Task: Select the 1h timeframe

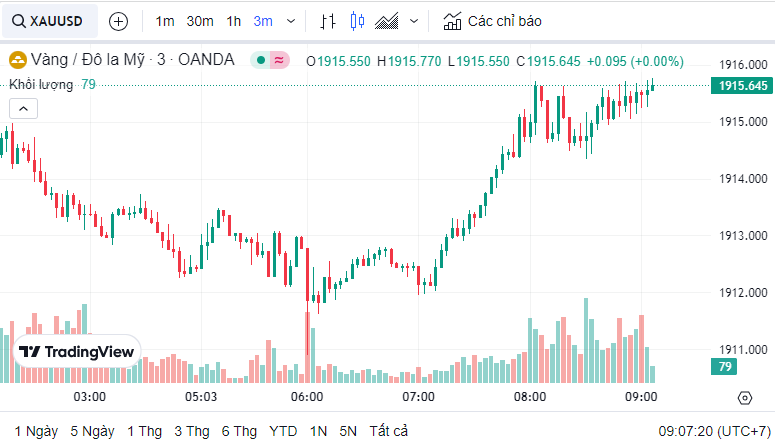Action: 233,21
